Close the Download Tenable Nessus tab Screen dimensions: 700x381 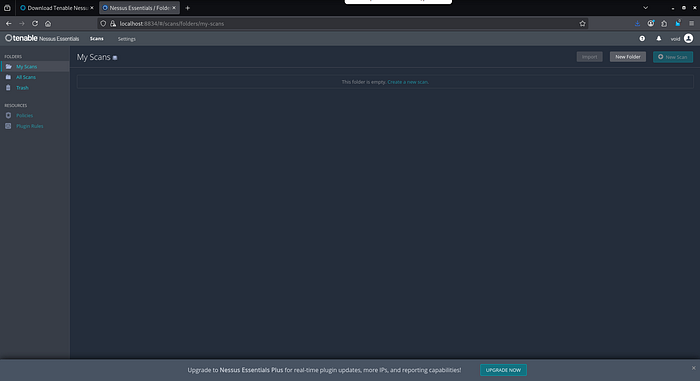point(92,8)
